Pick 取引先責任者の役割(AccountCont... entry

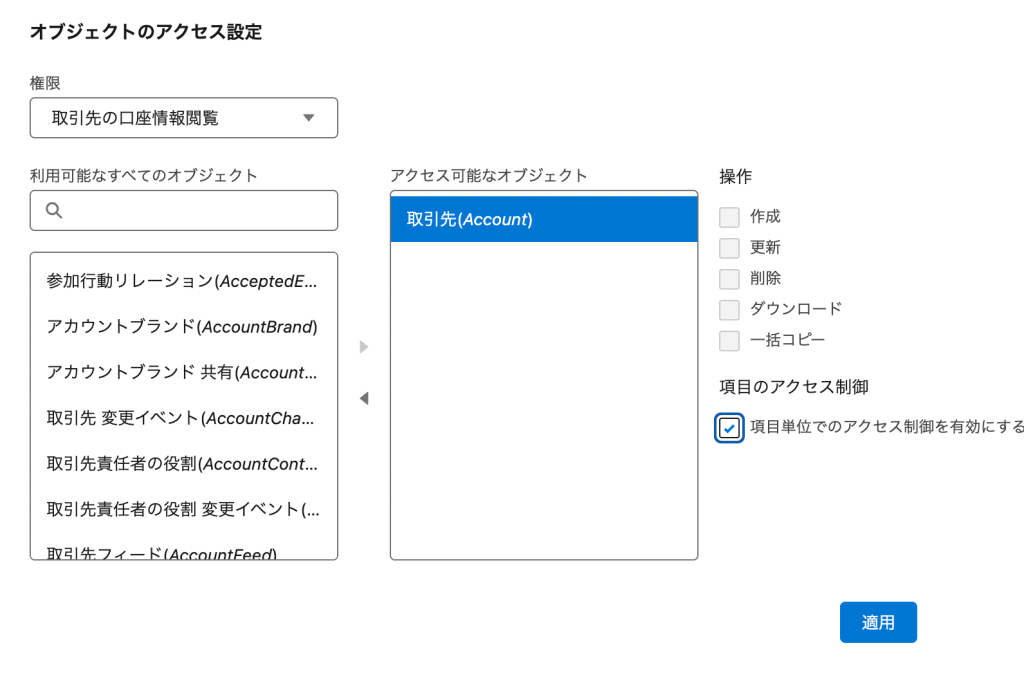(x=184, y=464)
